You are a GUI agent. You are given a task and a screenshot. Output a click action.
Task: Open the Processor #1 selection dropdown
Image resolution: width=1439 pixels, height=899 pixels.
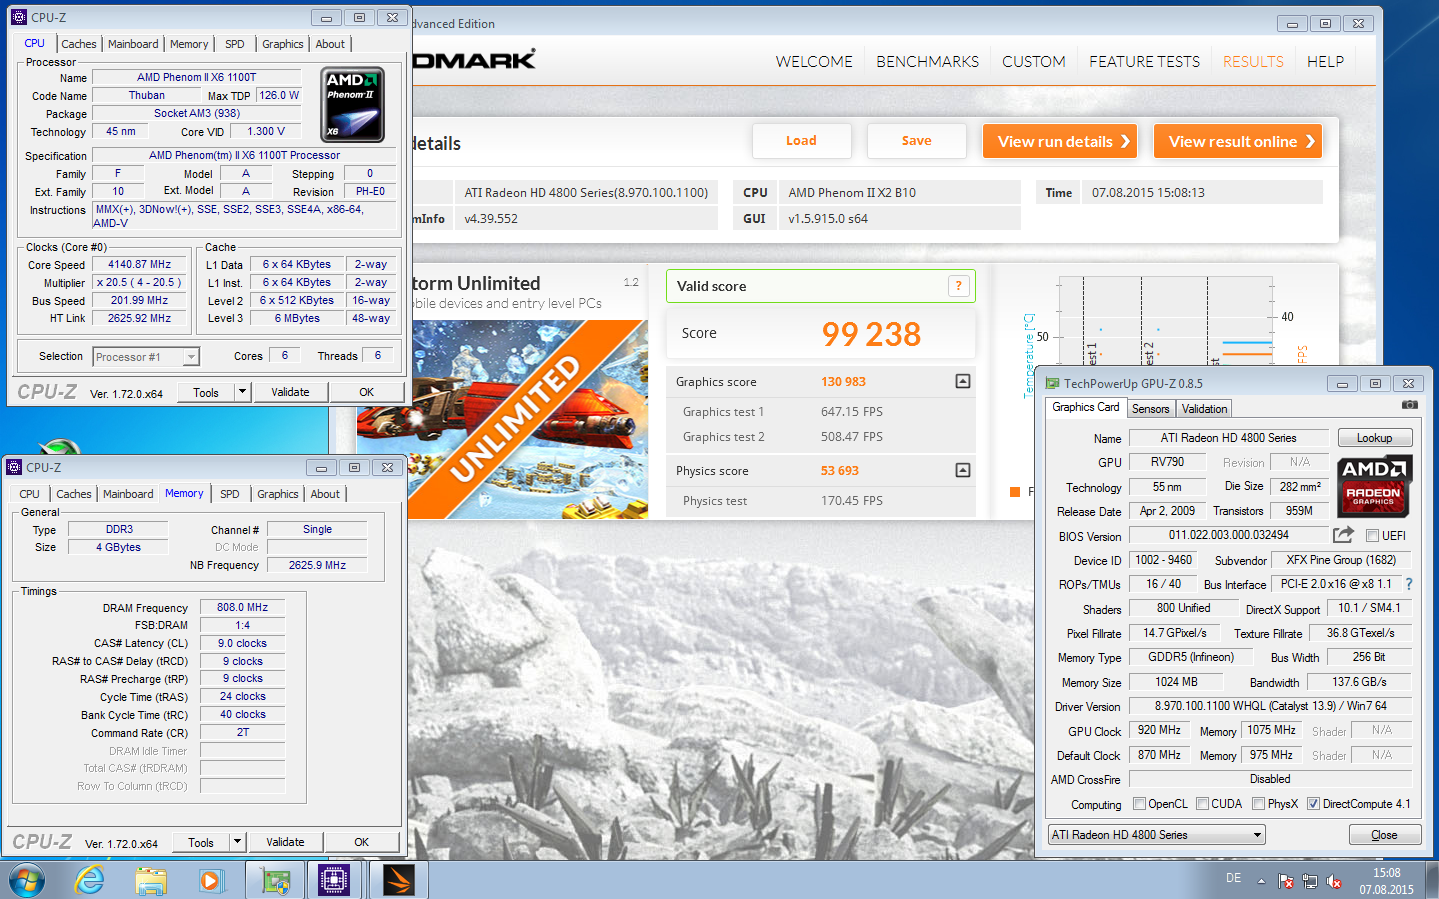191,357
